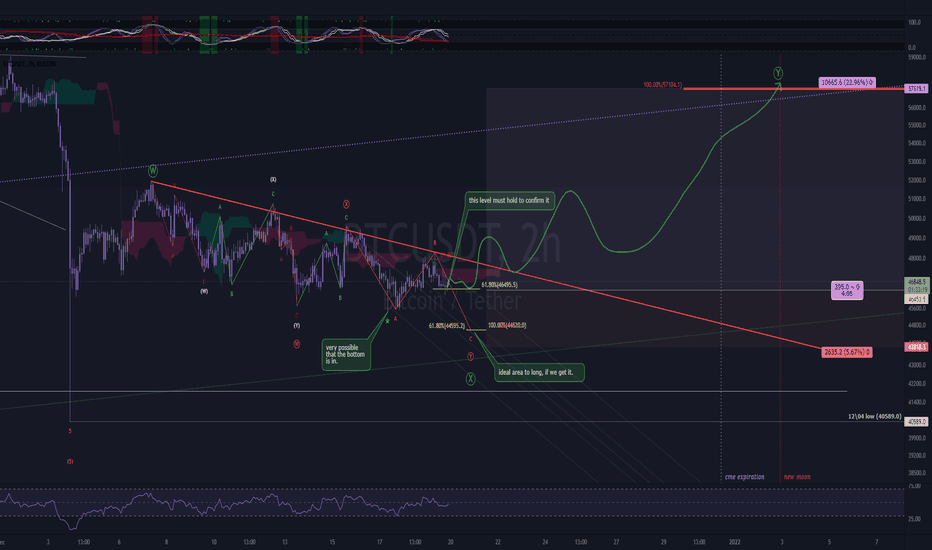This screenshot has width=932, height=550.
Task: Select the 100.0 oscillator axis label
Action: [914, 23]
